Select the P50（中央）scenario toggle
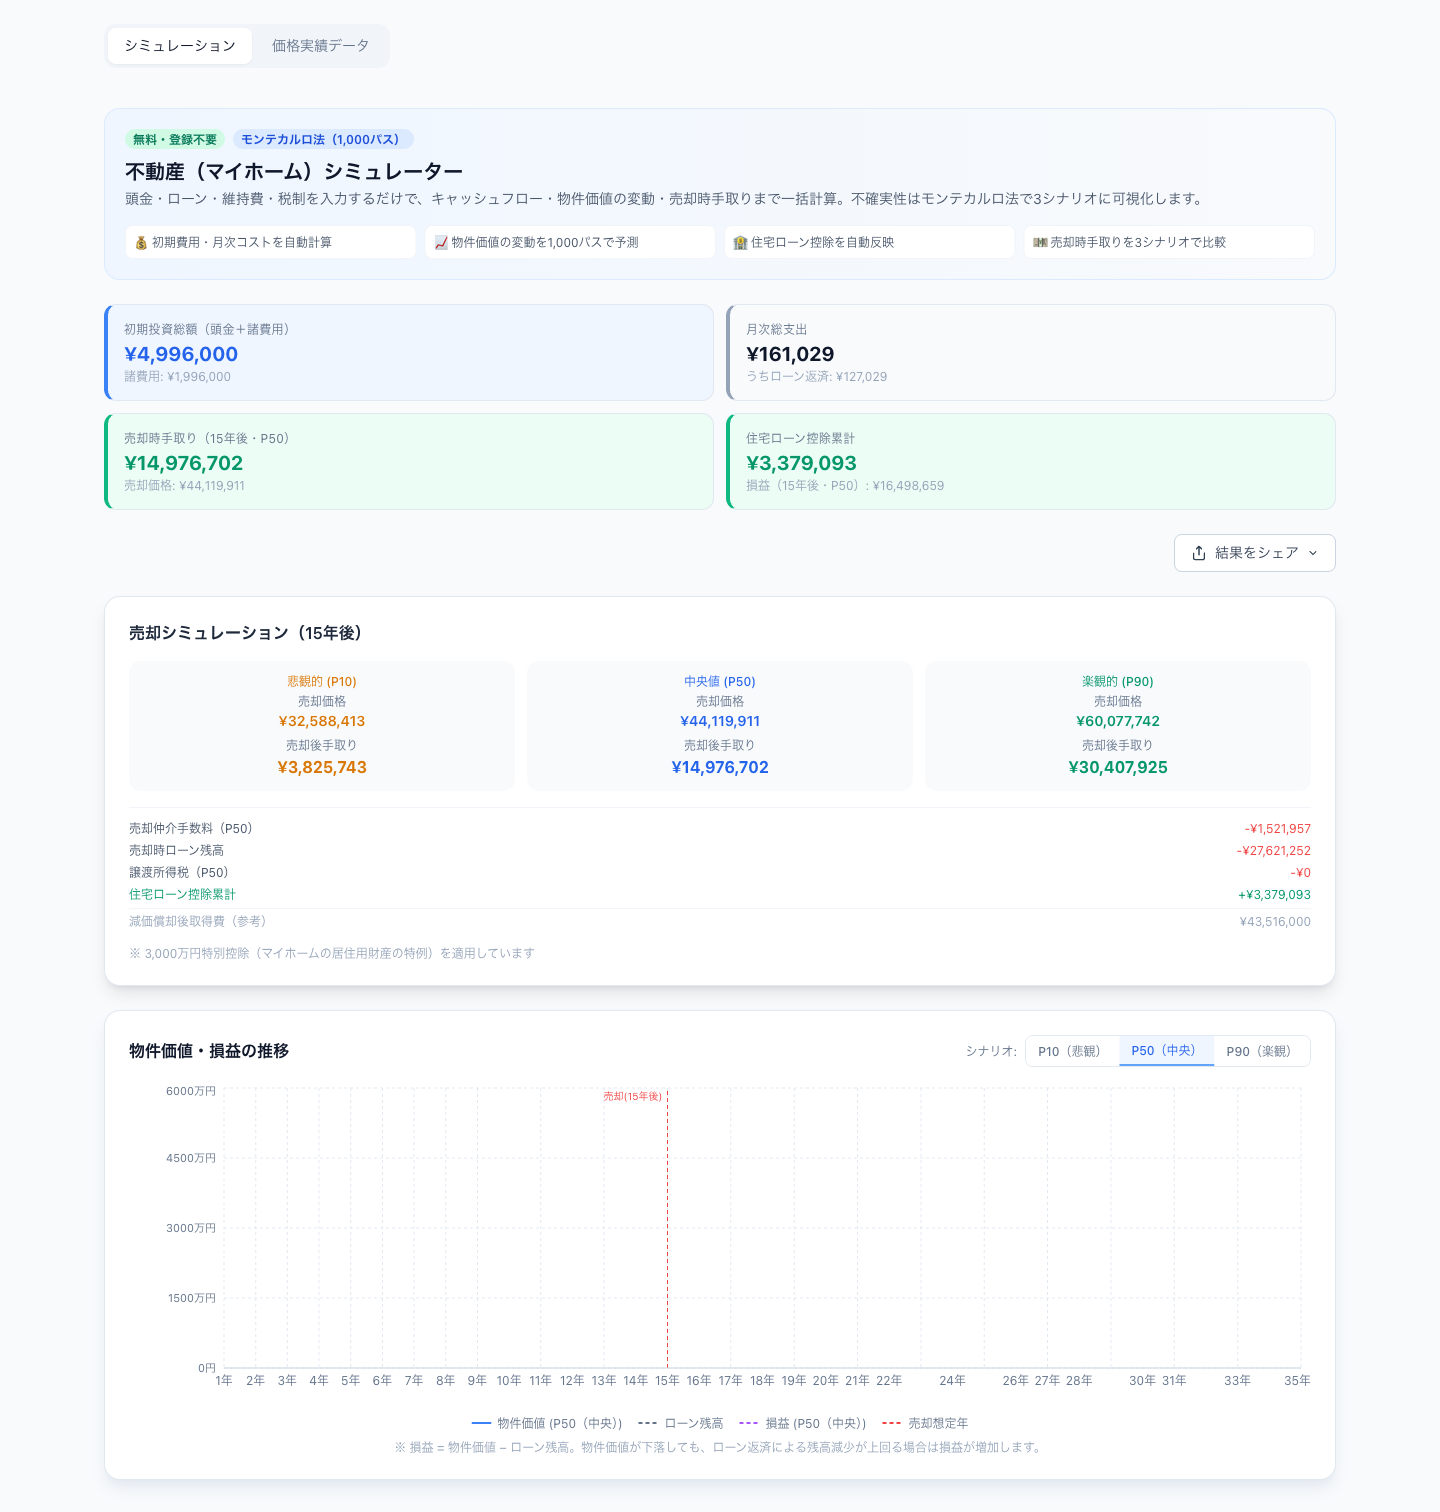Screen dimensions: 1440x1512 point(1166,1051)
